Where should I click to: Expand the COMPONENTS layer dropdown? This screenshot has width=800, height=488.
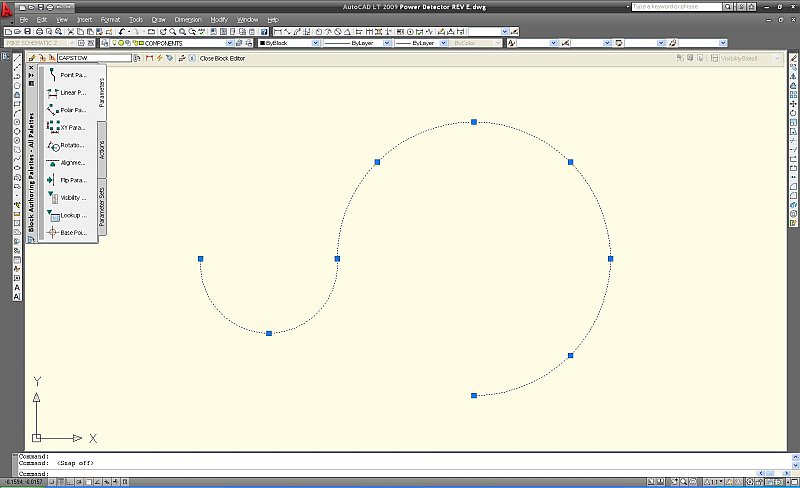point(229,43)
